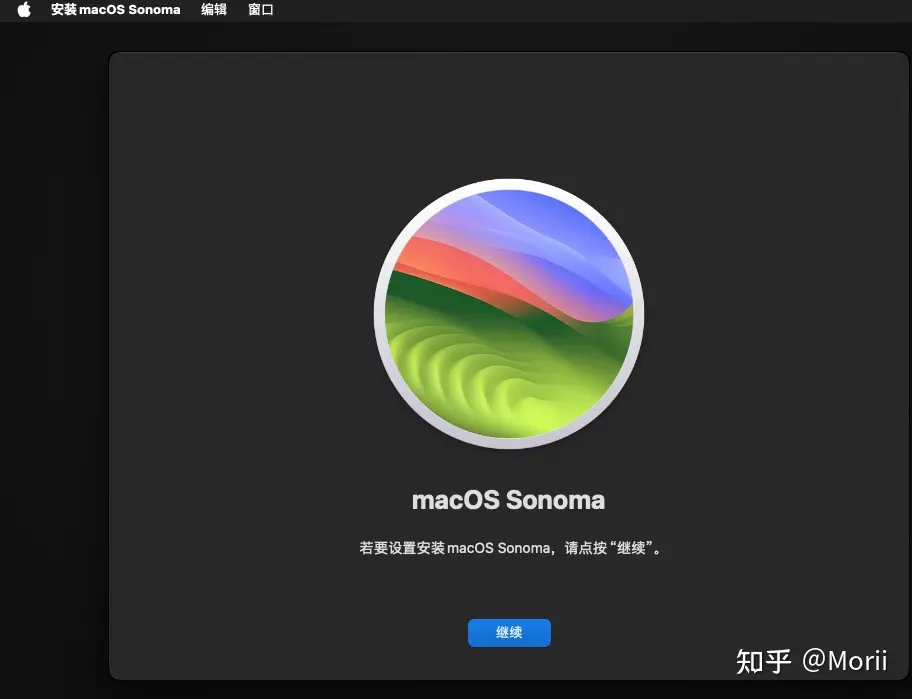
Task: Click the macOS Sonoma heading text
Action: (x=508, y=500)
